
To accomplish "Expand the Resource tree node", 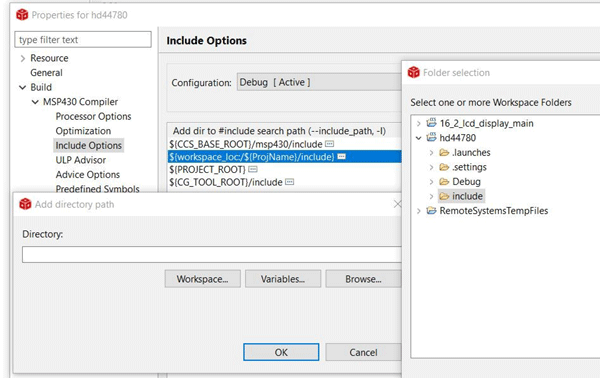I will point(23,58).
